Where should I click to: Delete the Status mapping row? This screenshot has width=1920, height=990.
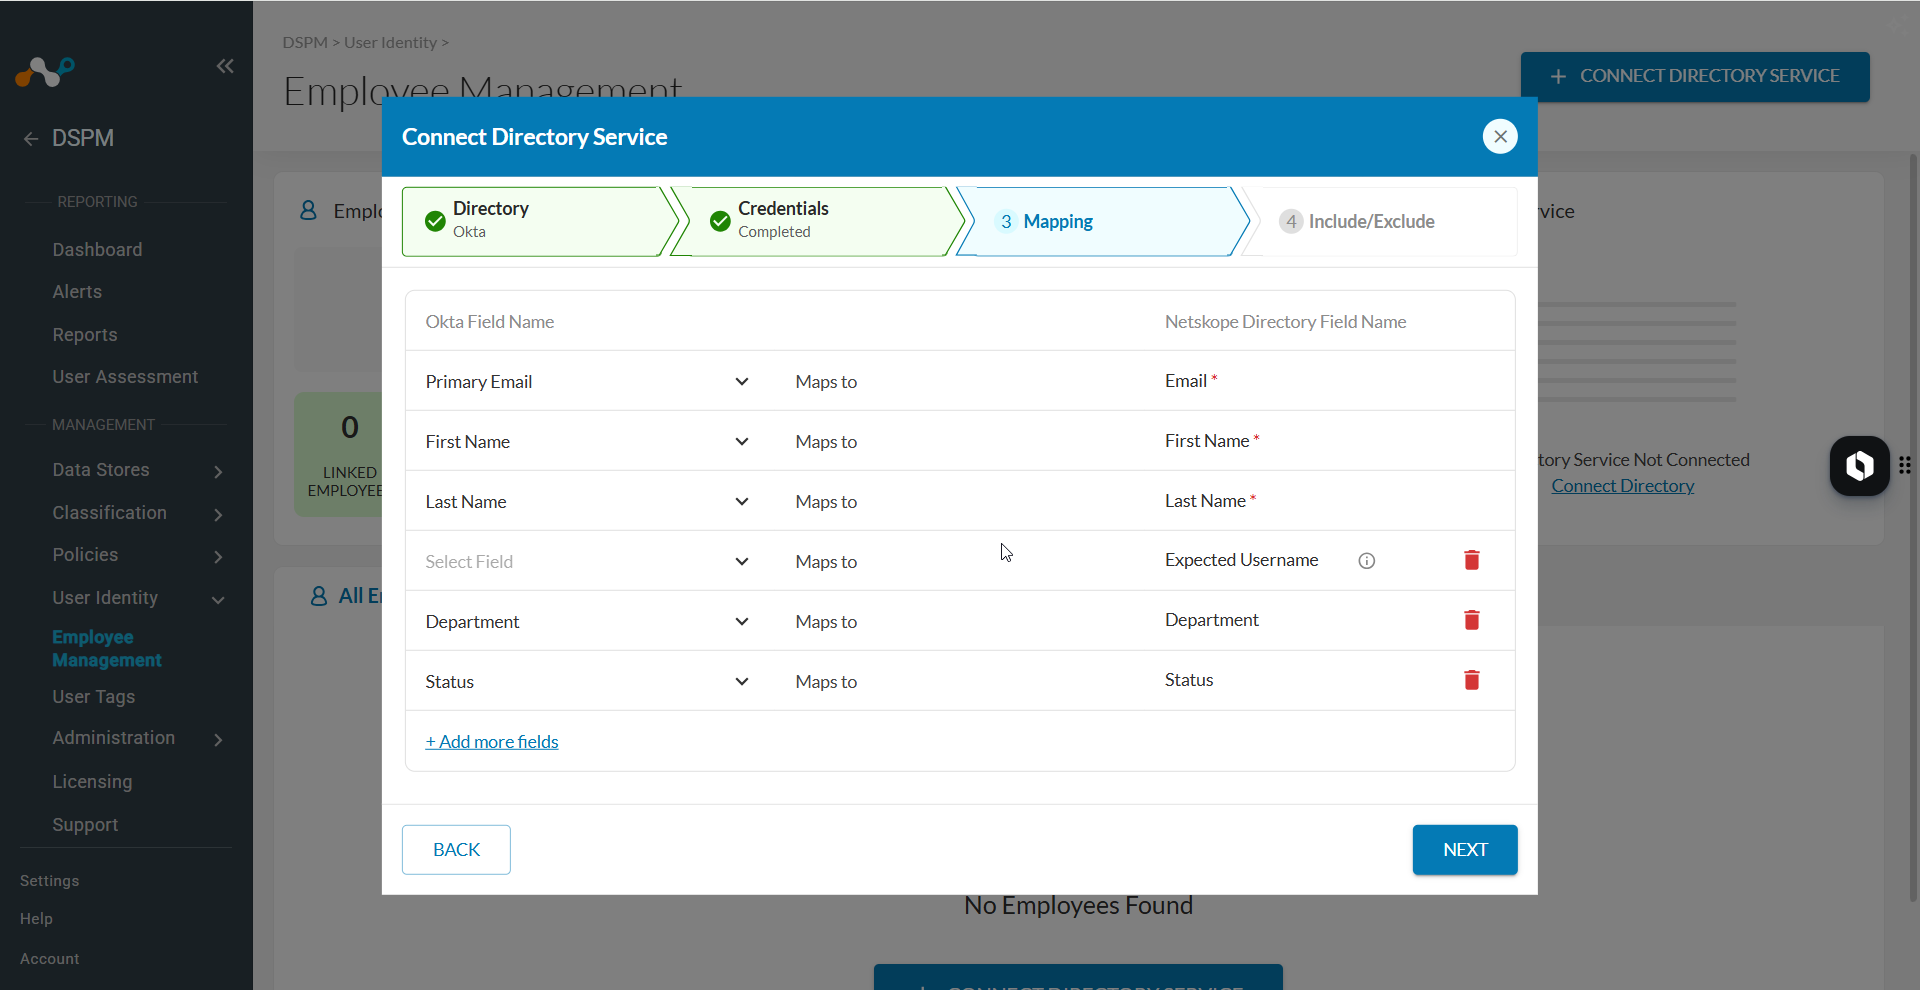click(1472, 680)
